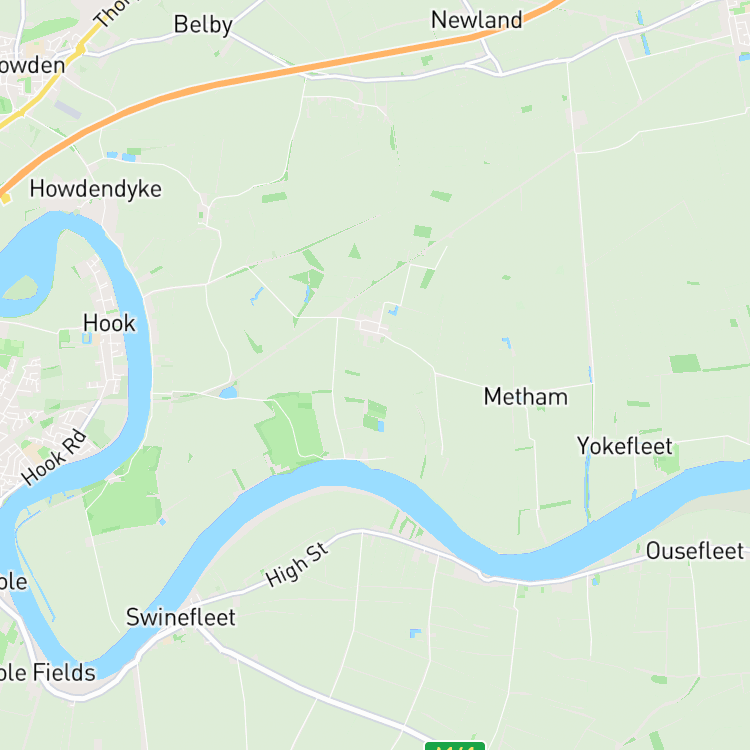This screenshot has height=750, width=750.
Task: Click the High St road label
Action: [297, 565]
